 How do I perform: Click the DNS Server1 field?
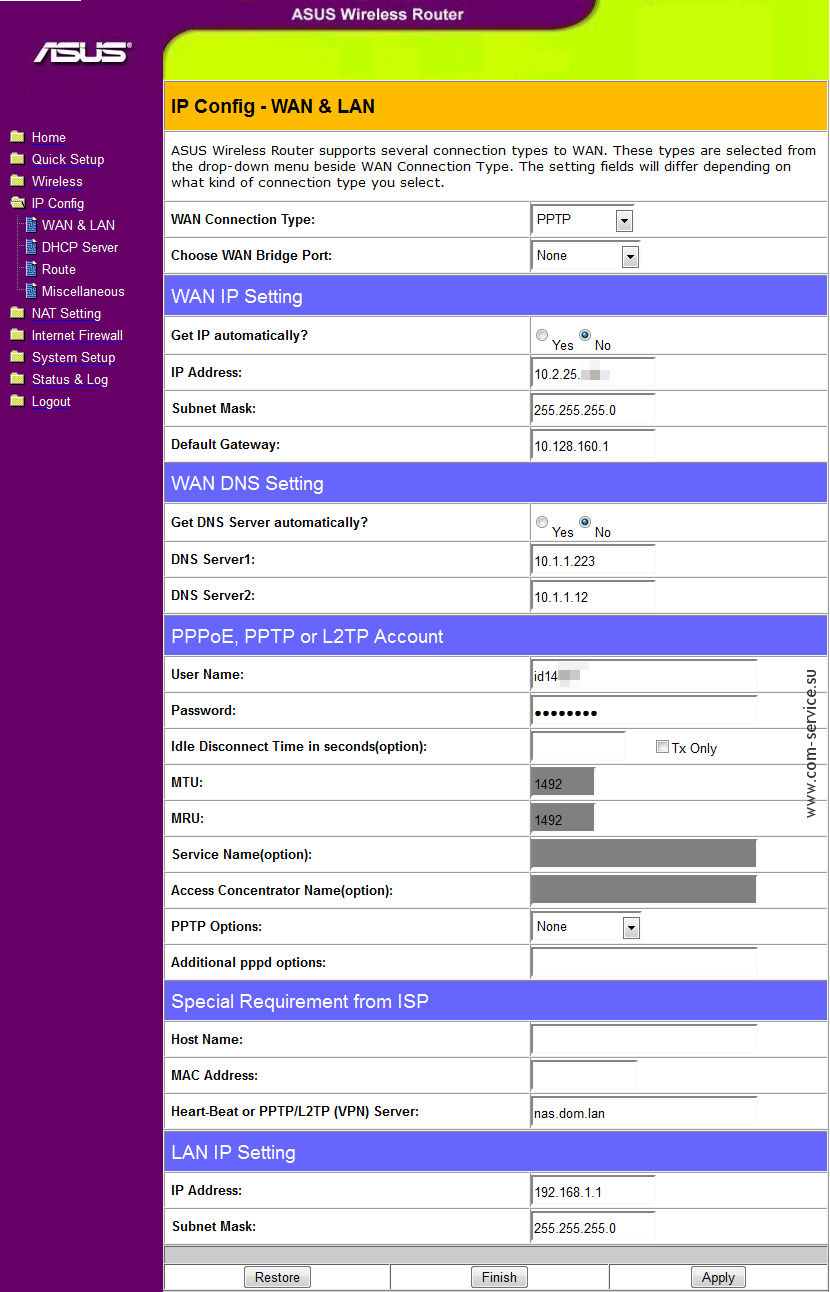pyautogui.click(x=594, y=560)
